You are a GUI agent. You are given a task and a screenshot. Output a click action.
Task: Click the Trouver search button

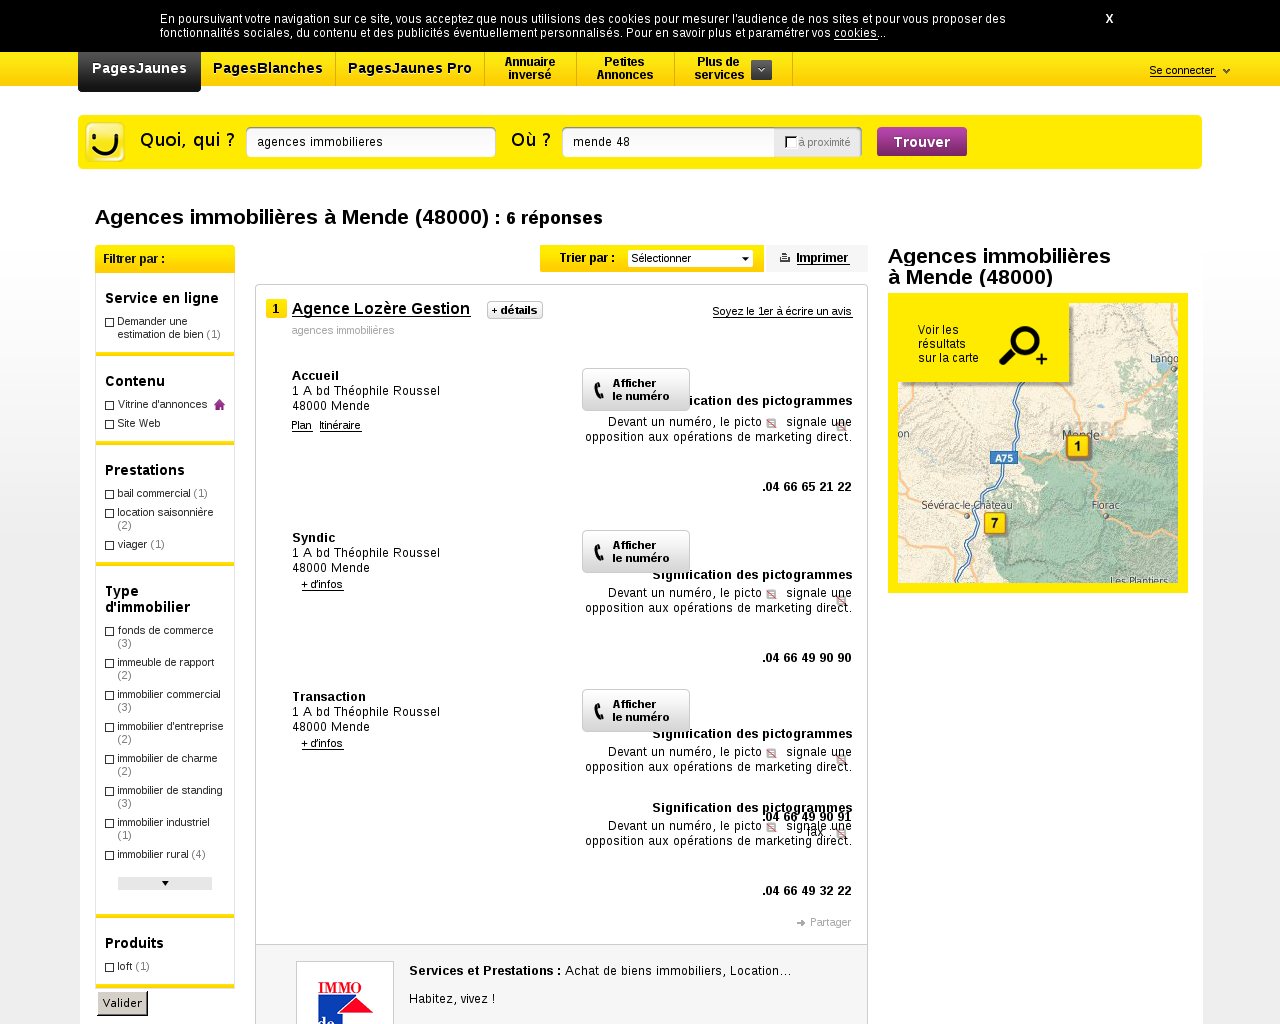(x=922, y=142)
